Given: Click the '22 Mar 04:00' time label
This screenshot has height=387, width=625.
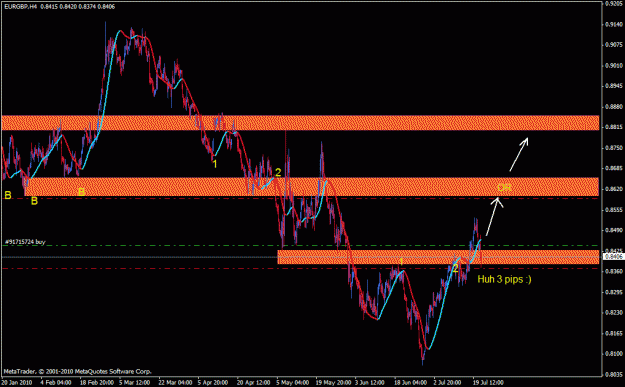Looking at the screenshot, I should [x=175, y=383].
